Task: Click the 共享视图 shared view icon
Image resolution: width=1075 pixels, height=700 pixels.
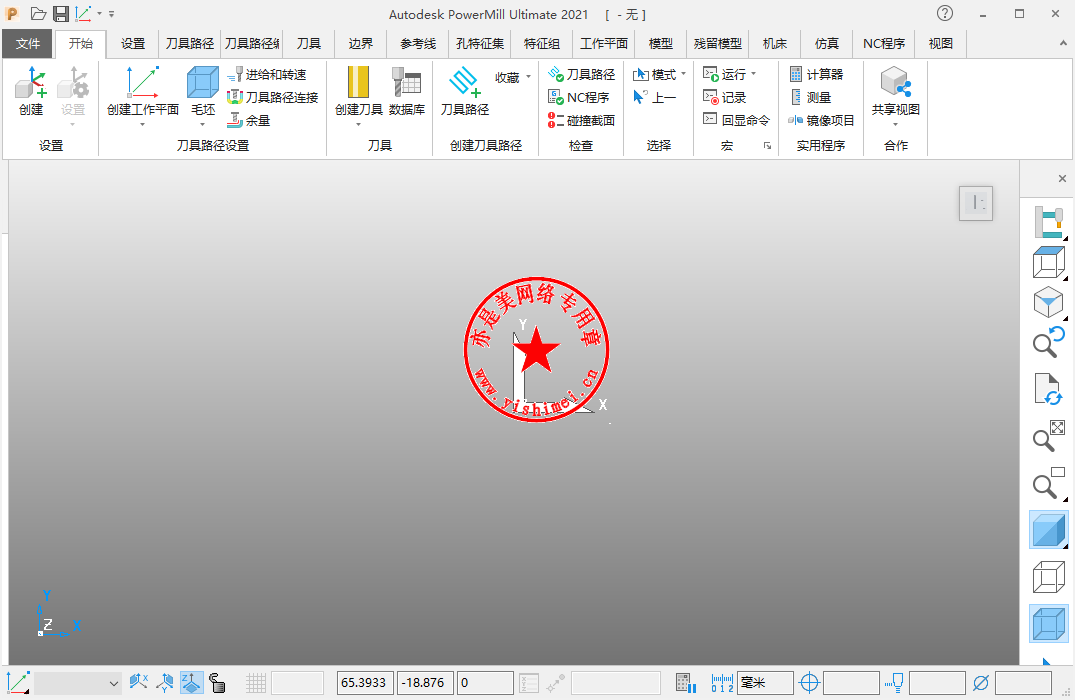Action: click(x=895, y=84)
